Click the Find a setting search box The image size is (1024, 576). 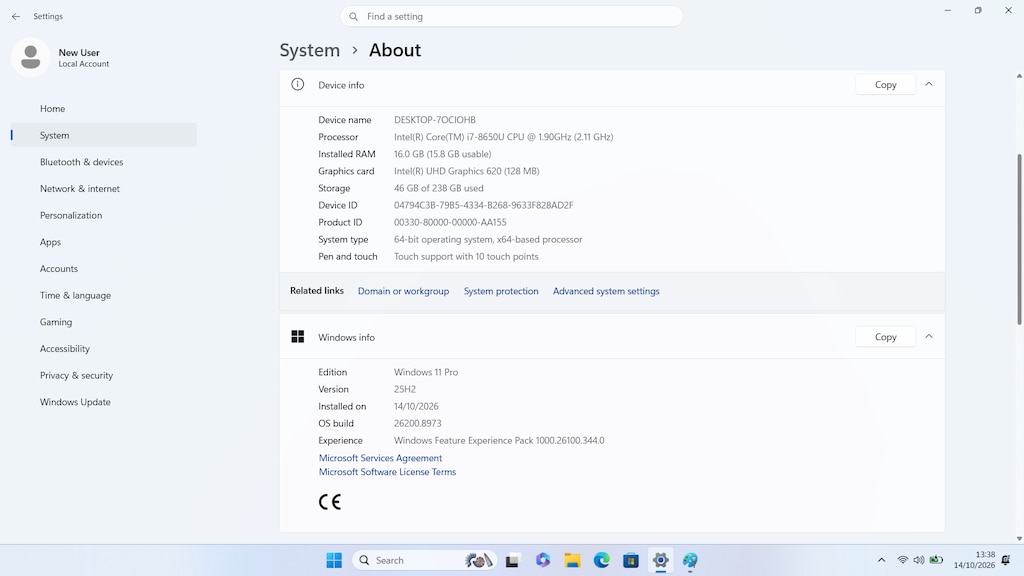(x=511, y=16)
